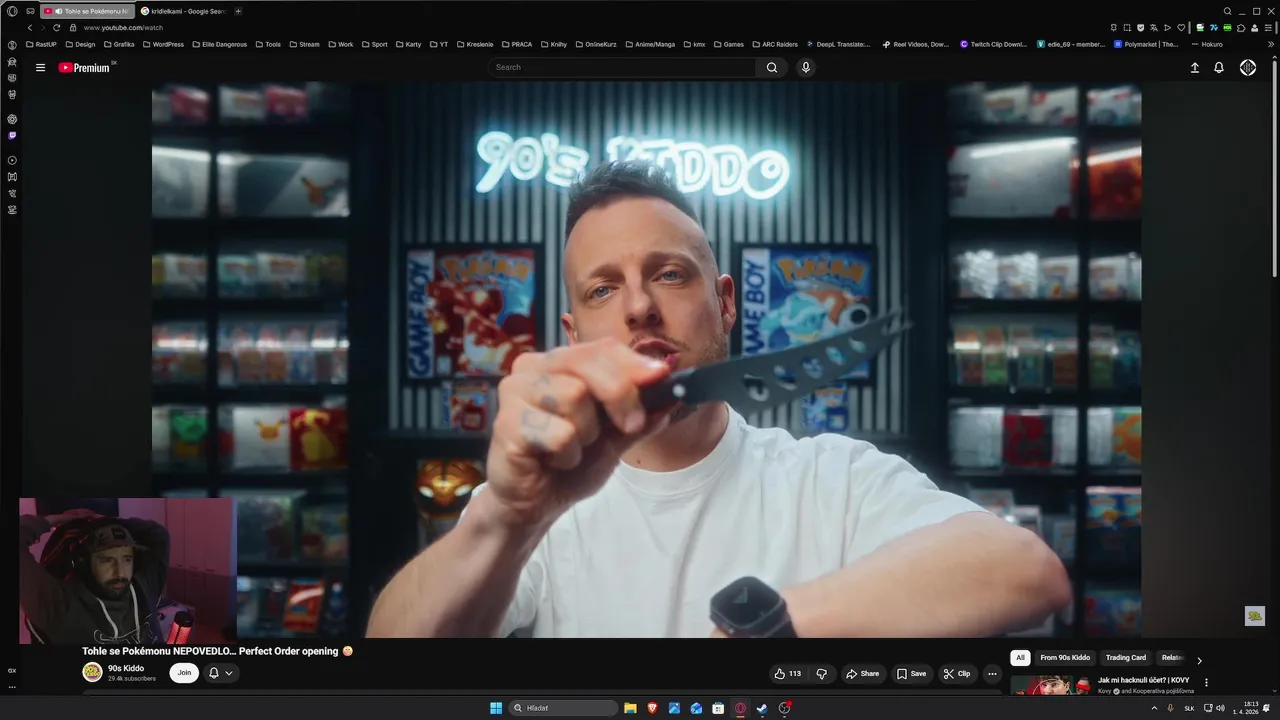Open more actions three-dot menu
Screen dimensions: 1280x720
[x=992, y=674]
